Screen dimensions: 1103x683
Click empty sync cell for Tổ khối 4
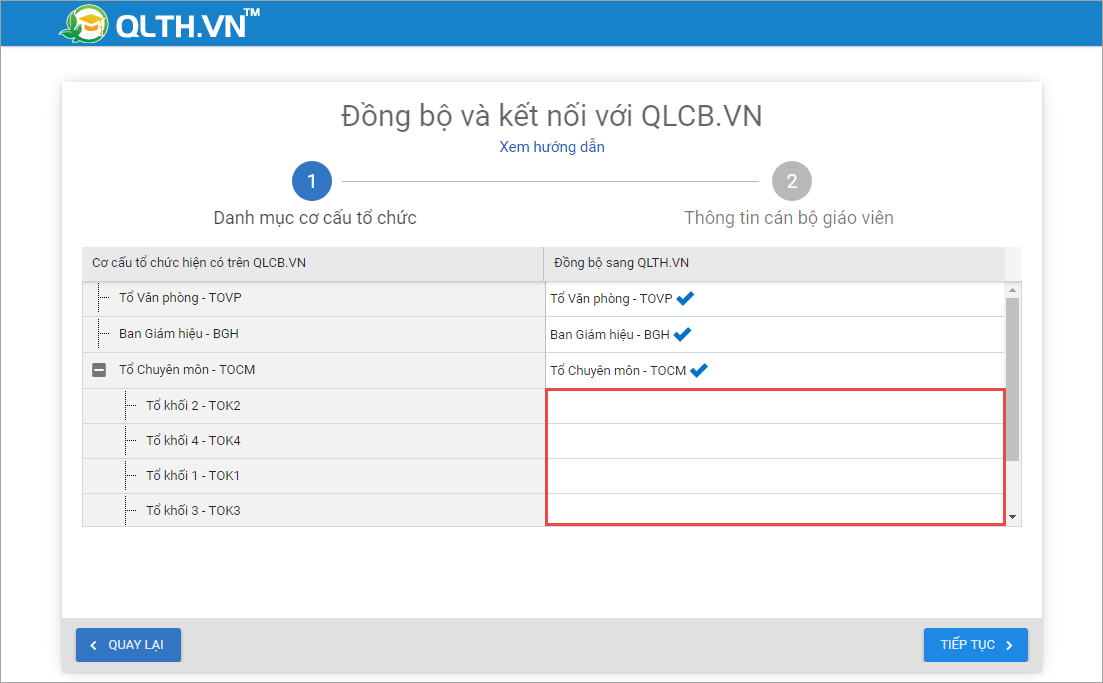pyautogui.click(x=775, y=441)
